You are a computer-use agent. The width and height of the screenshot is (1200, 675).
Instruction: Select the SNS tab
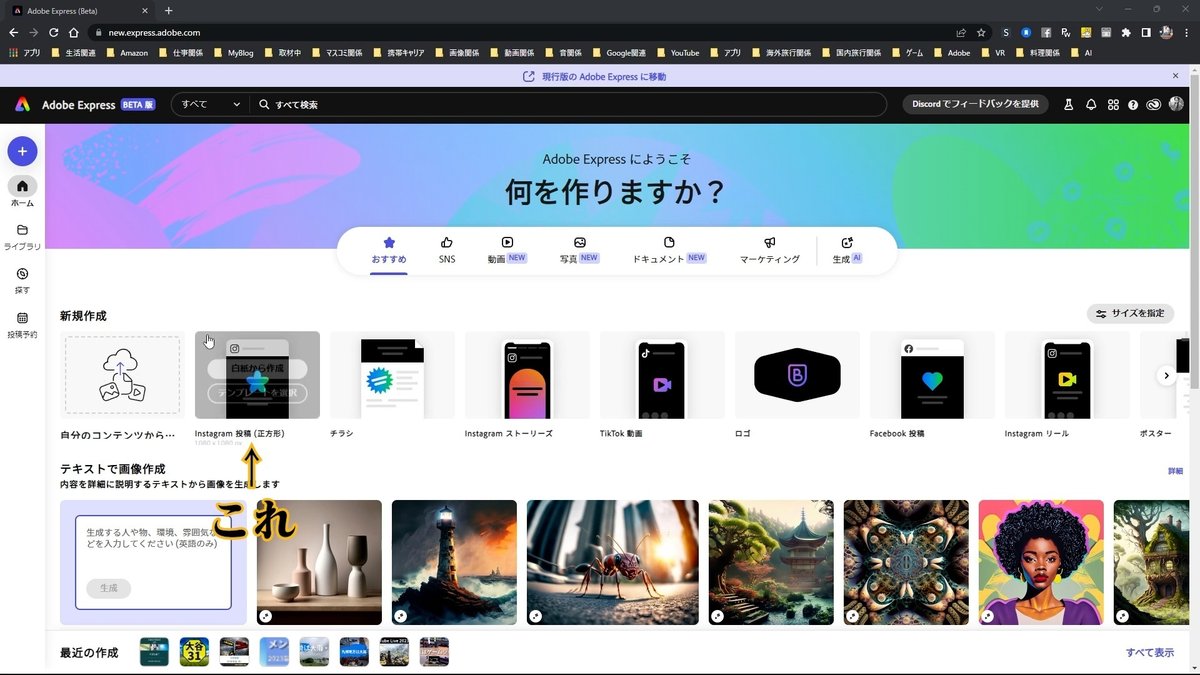[x=447, y=250]
